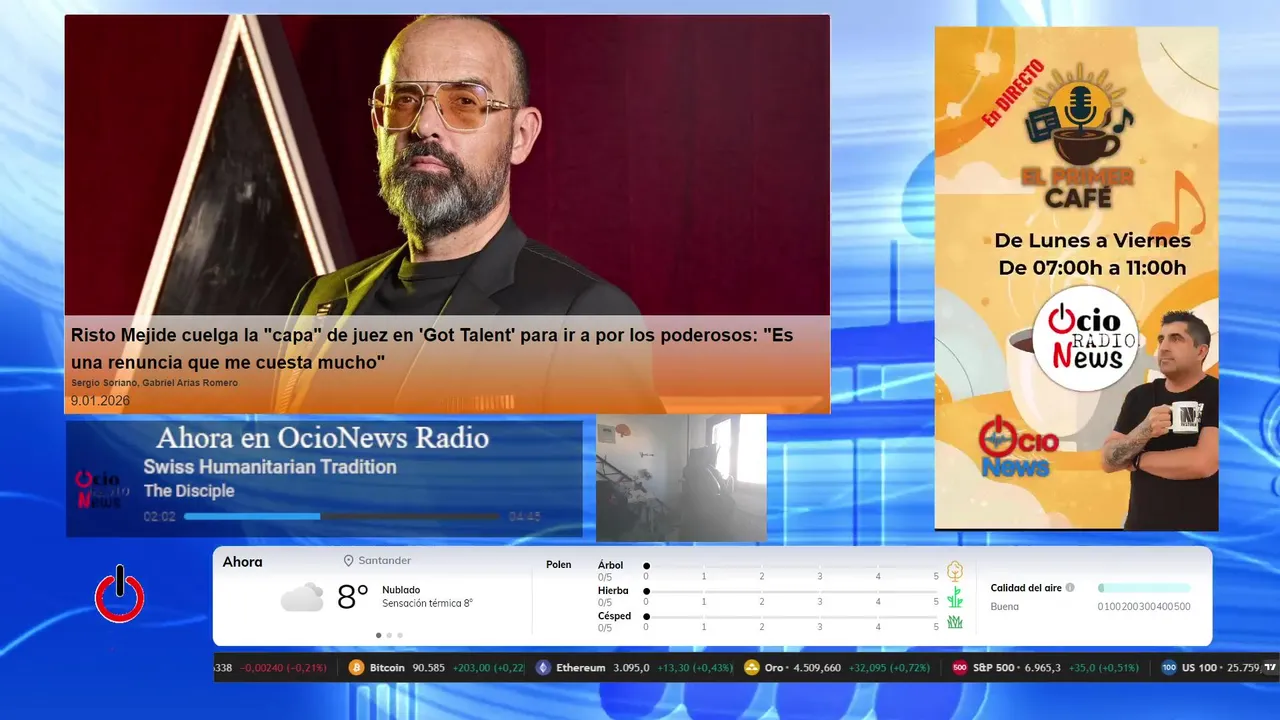
Task: Select the first weather widget page dot
Action: (x=378, y=635)
